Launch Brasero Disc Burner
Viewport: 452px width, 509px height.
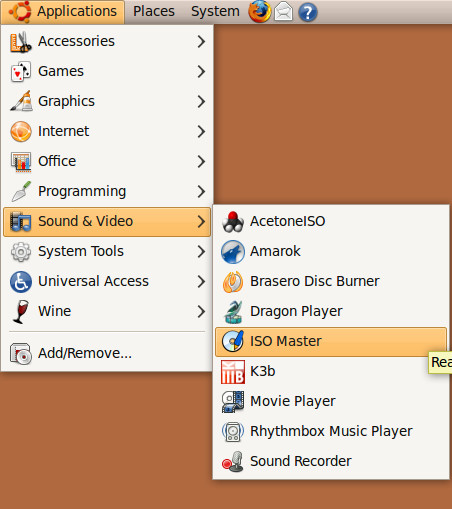(x=331, y=282)
